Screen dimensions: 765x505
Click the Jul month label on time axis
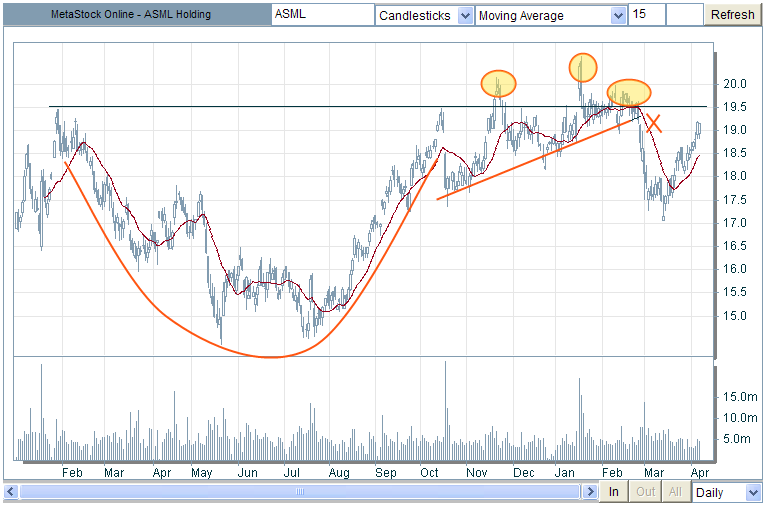pyautogui.click(x=291, y=473)
